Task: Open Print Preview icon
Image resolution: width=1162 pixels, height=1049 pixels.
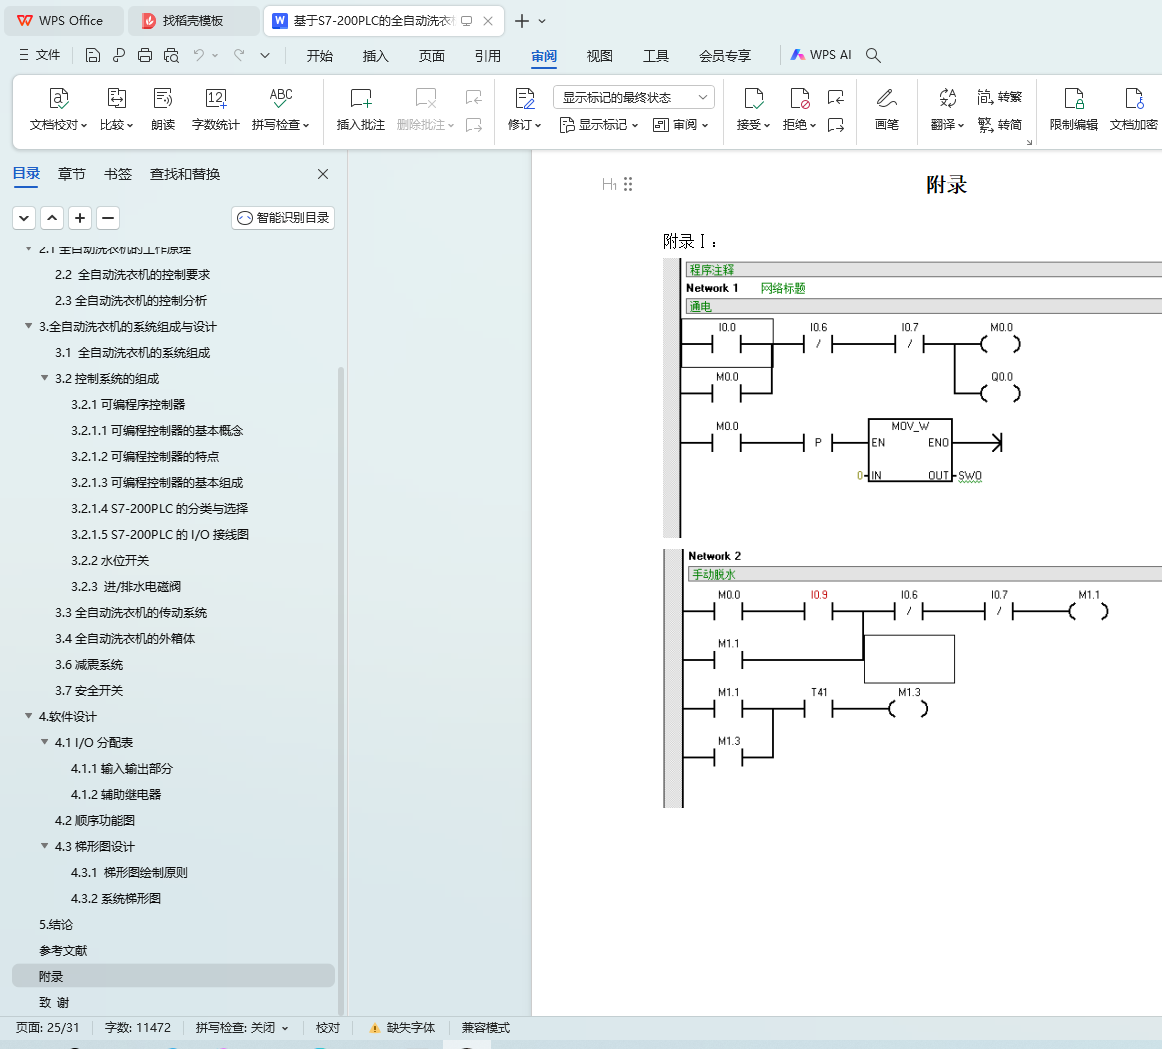Action: pos(171,55)
